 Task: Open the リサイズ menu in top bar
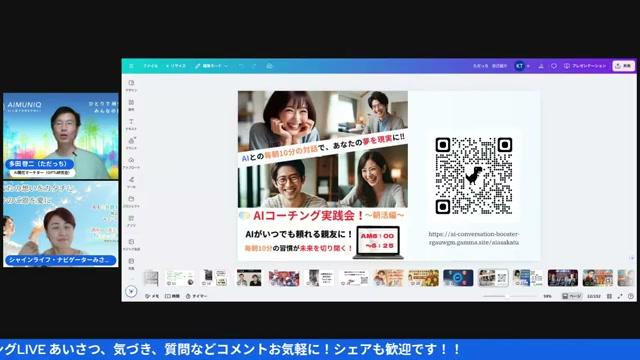tap(176, 66)
